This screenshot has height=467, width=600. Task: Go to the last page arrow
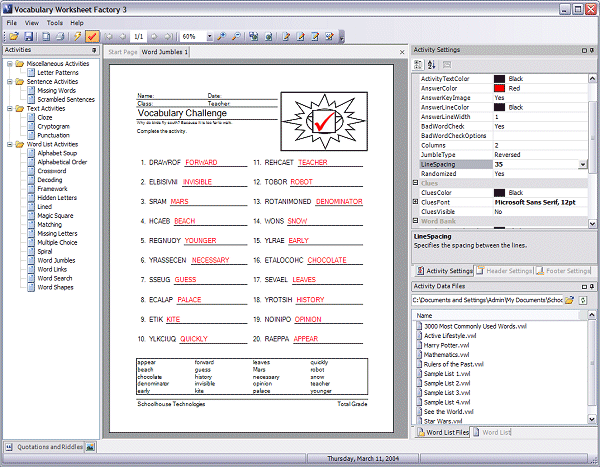pyautogui.click(x=168, y=36)
